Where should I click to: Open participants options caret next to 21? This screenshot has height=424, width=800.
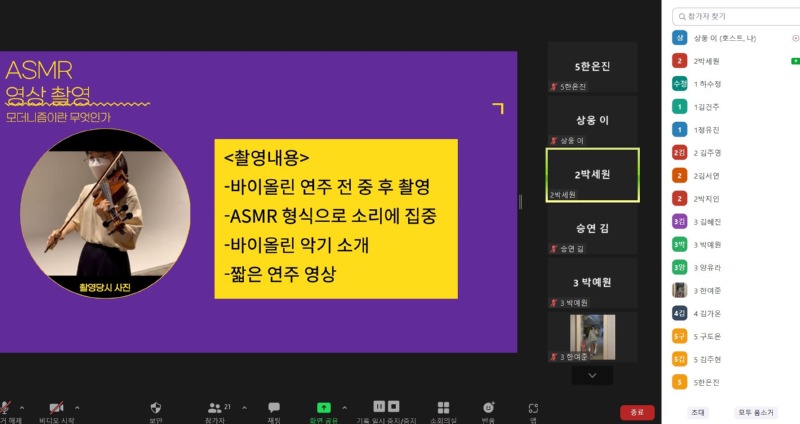(x=244, y=408)
